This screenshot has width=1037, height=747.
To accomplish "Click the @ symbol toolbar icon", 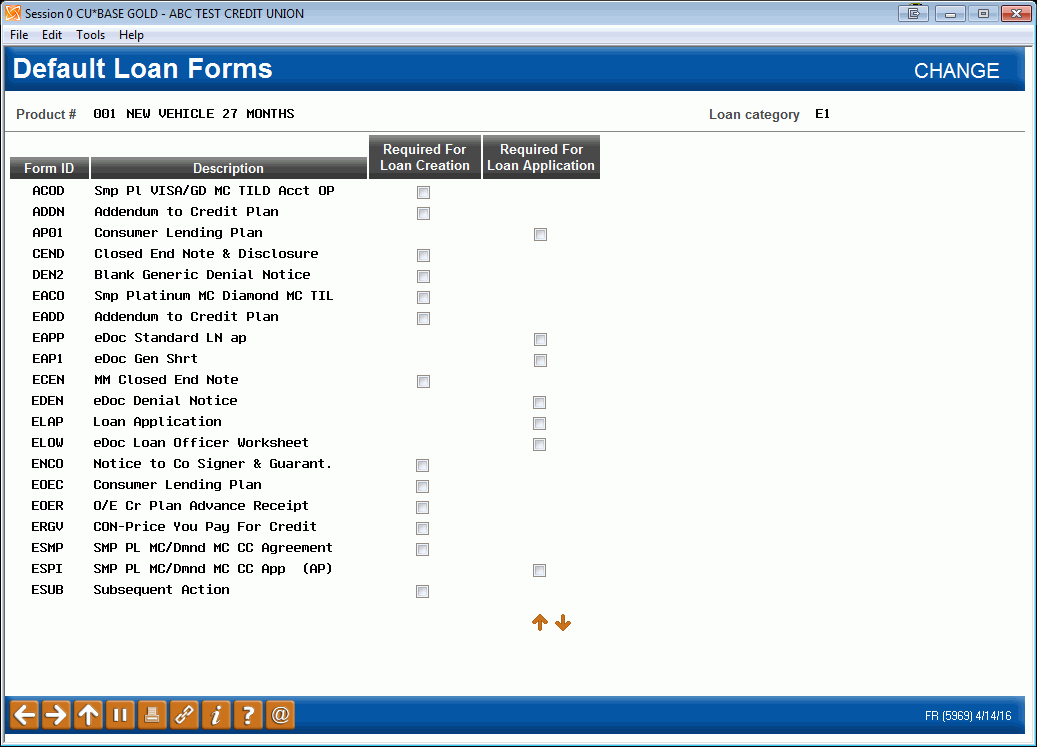I will (x=280, y=715).
